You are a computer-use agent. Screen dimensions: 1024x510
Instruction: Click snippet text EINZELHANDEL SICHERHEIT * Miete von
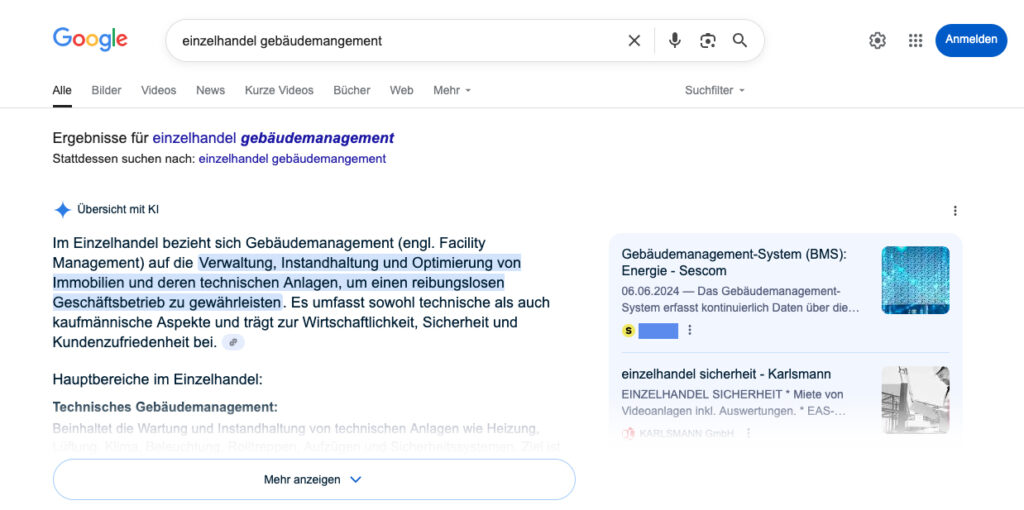tap(732, 394)
